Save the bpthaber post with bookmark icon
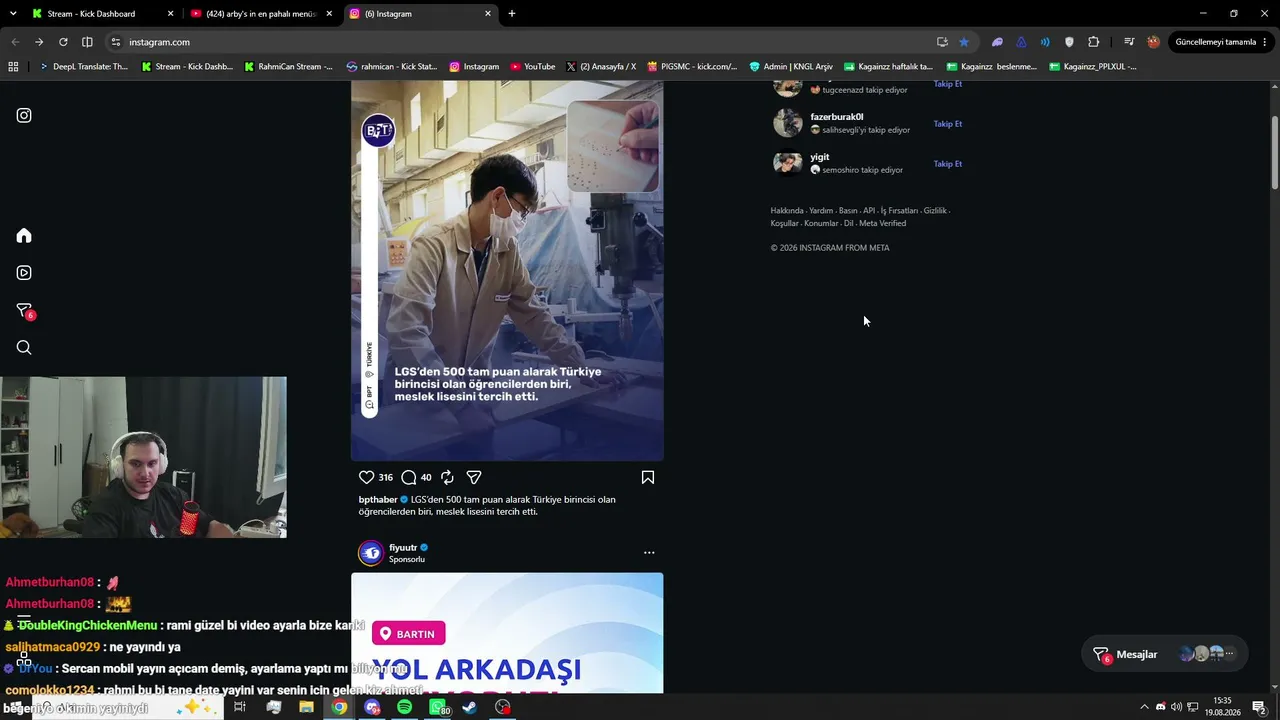Viewport: 1280px width, 720px height. click(x=648, y=478)
